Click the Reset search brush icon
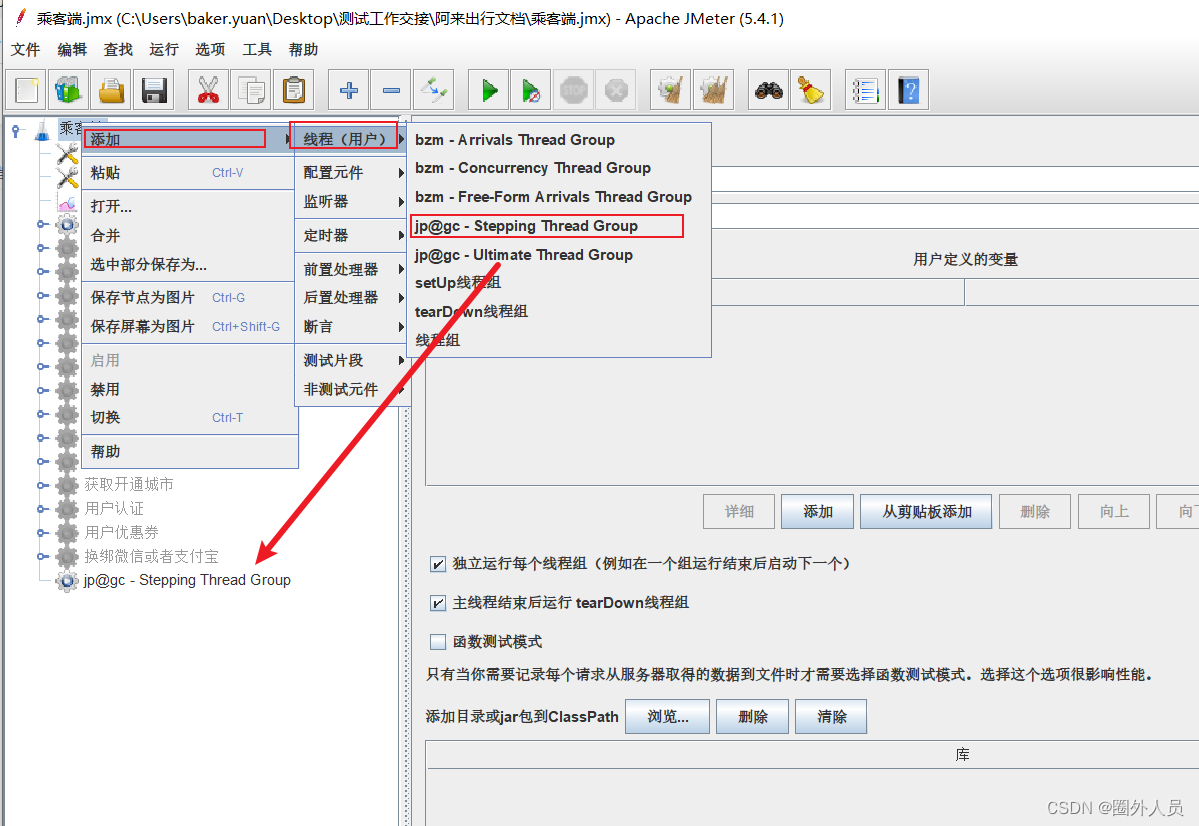Viewport: 1199px width, 826px height. coord(811,90)
